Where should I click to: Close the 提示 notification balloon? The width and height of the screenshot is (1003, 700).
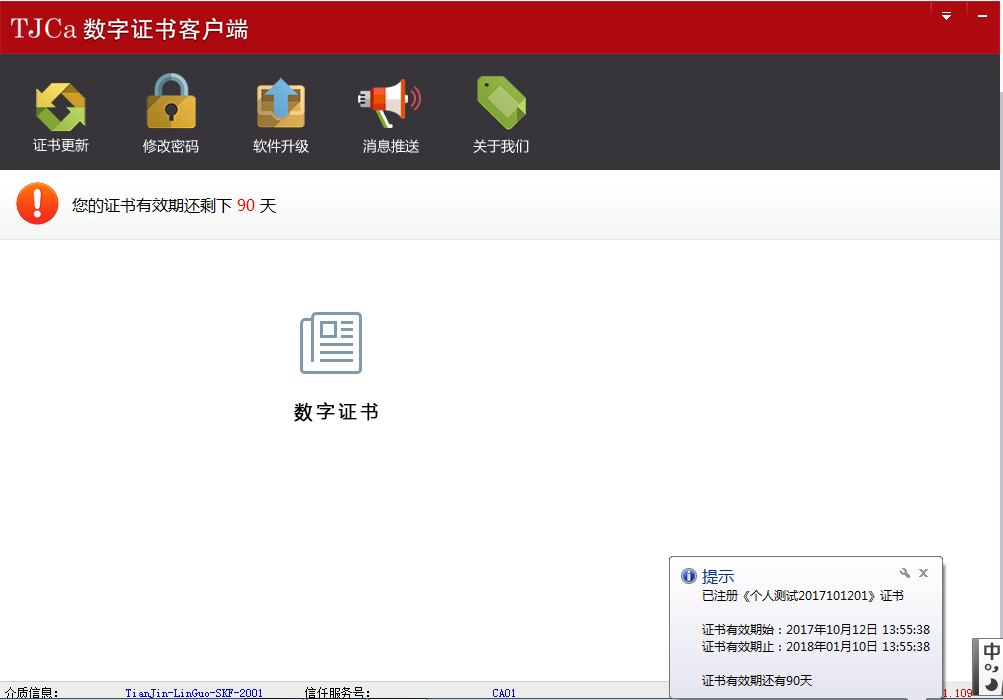coord(923,573)
